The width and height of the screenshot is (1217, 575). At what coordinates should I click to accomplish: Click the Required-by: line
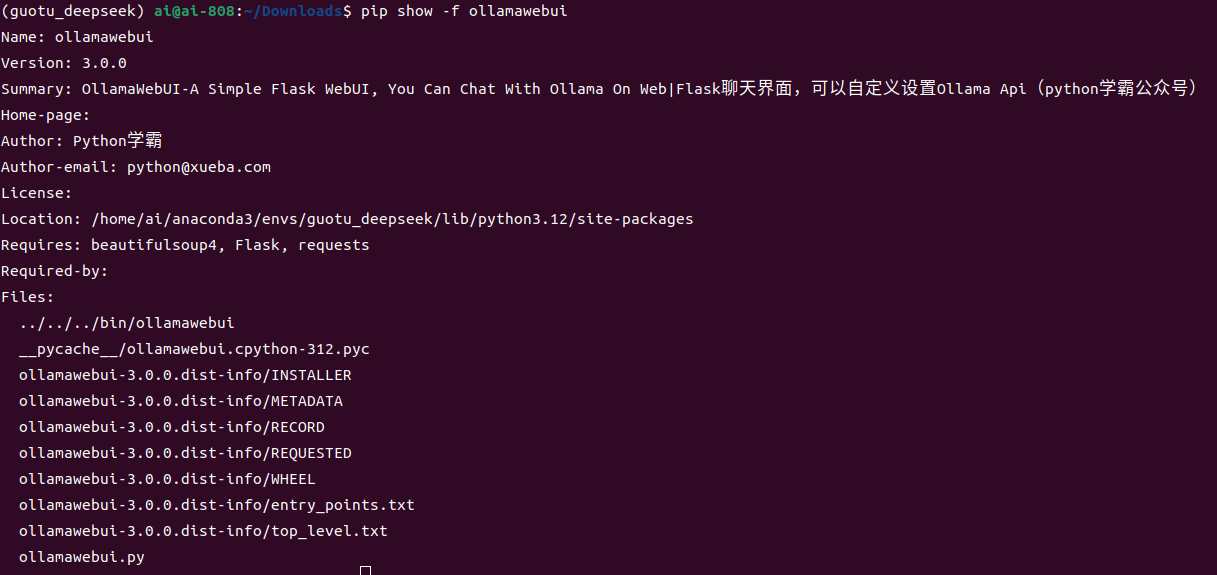[54, 271]
